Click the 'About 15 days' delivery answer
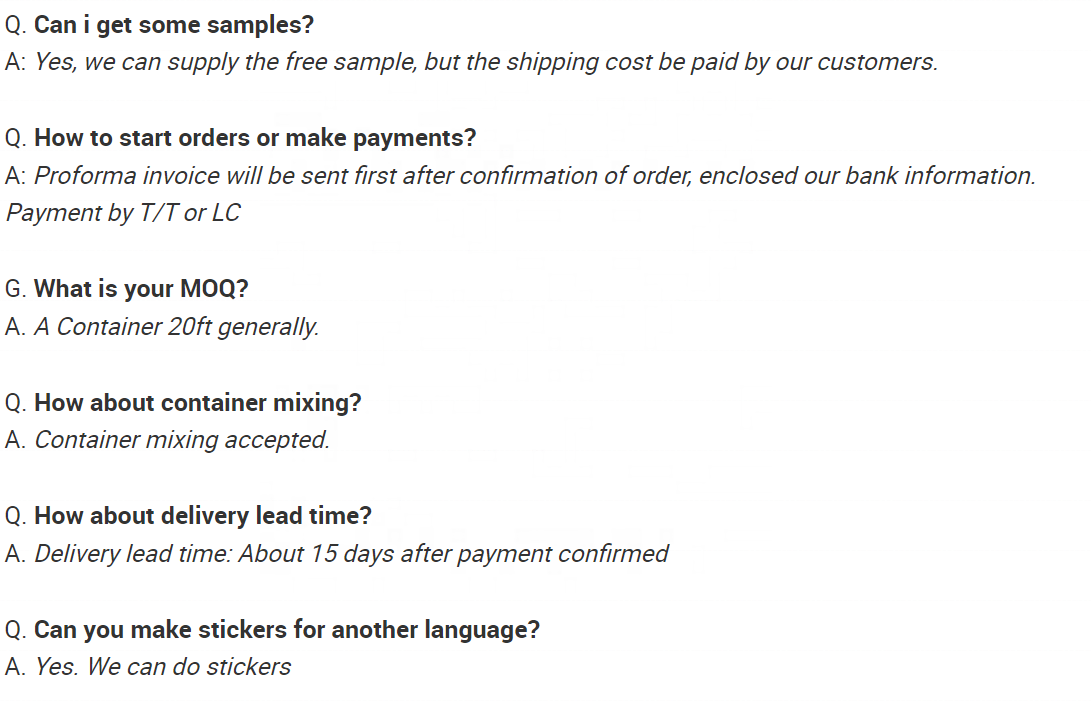This screenshot has width=1091, height=702. click(351, 554)
